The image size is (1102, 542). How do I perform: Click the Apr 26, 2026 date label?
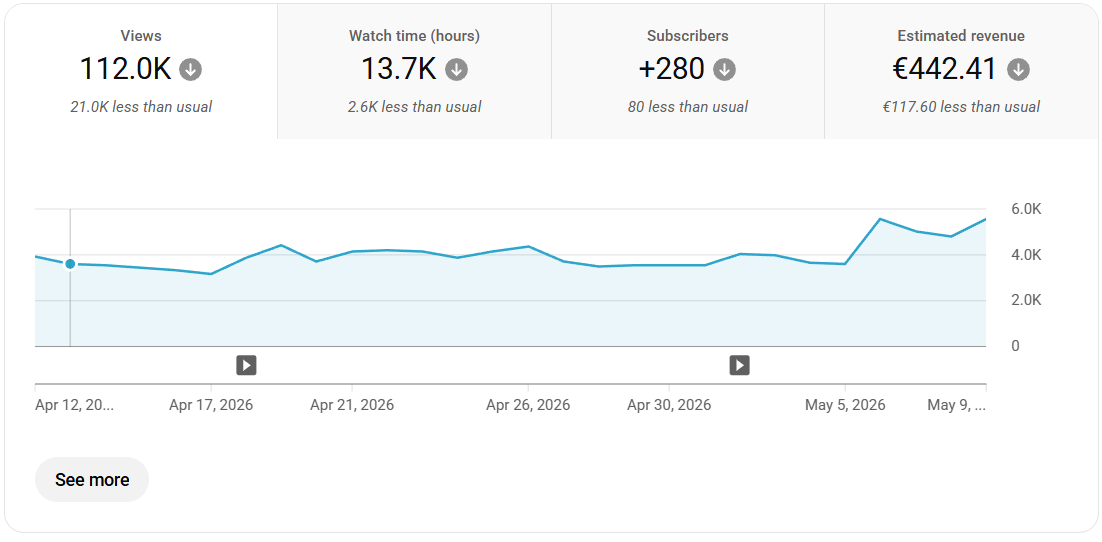[528, 406]
